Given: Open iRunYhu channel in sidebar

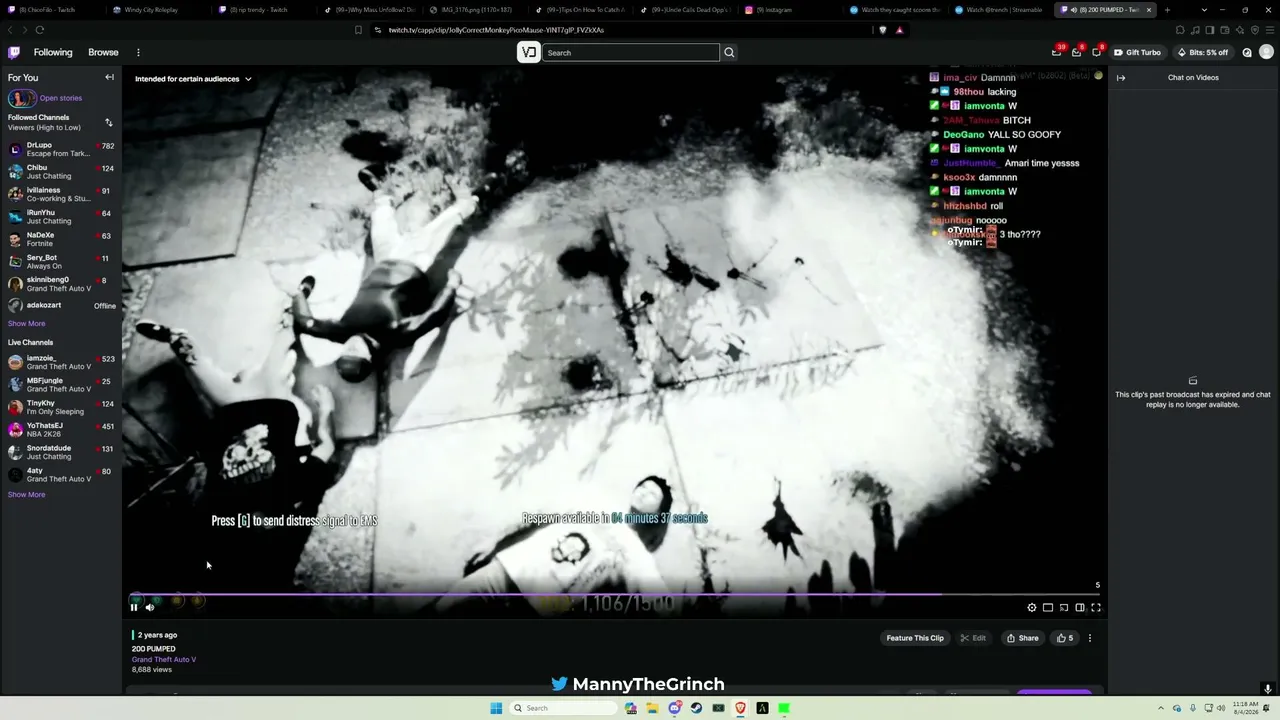Looking at the screenshot, I should click(61, 217).
